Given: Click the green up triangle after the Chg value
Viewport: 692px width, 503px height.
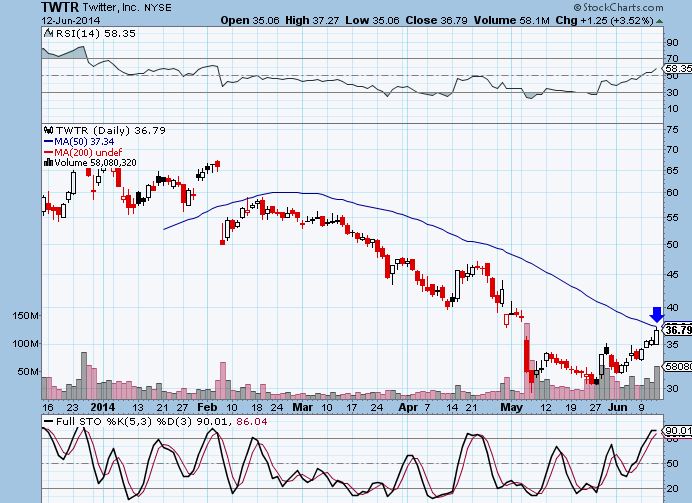Looking at the screenshot, I should pyautogui.click(x=659, y=21).
